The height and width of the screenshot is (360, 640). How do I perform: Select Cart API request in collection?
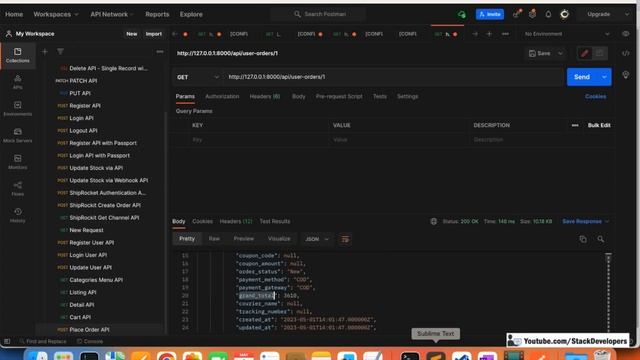(80, 317)
